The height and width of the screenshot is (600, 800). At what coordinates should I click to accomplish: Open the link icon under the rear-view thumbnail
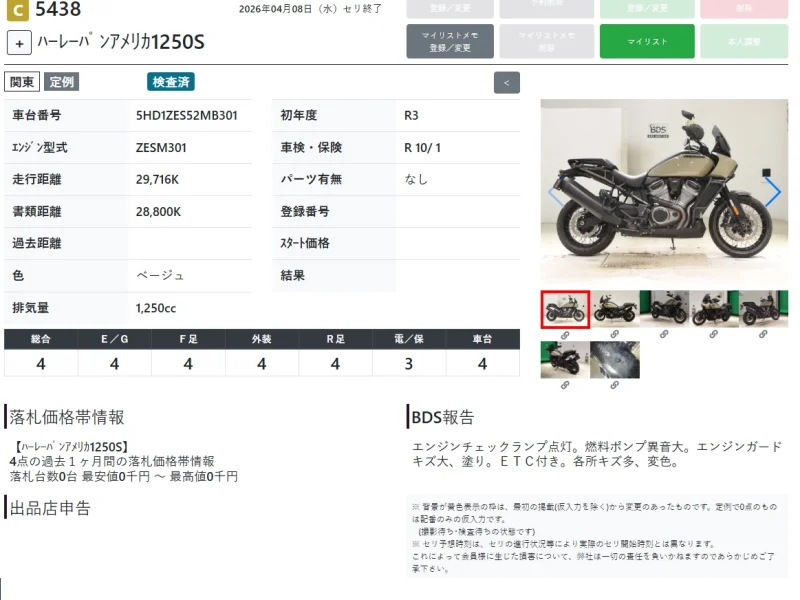click(x=565, y=385)
